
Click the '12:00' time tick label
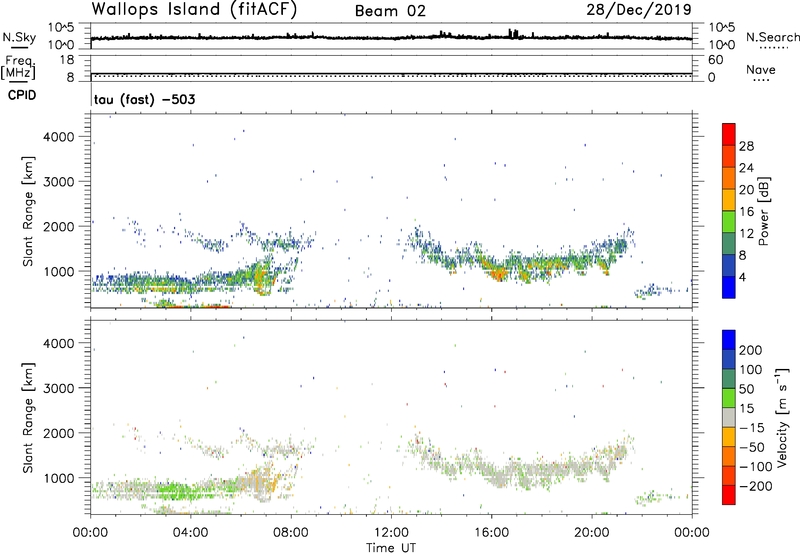click(391, 533)
